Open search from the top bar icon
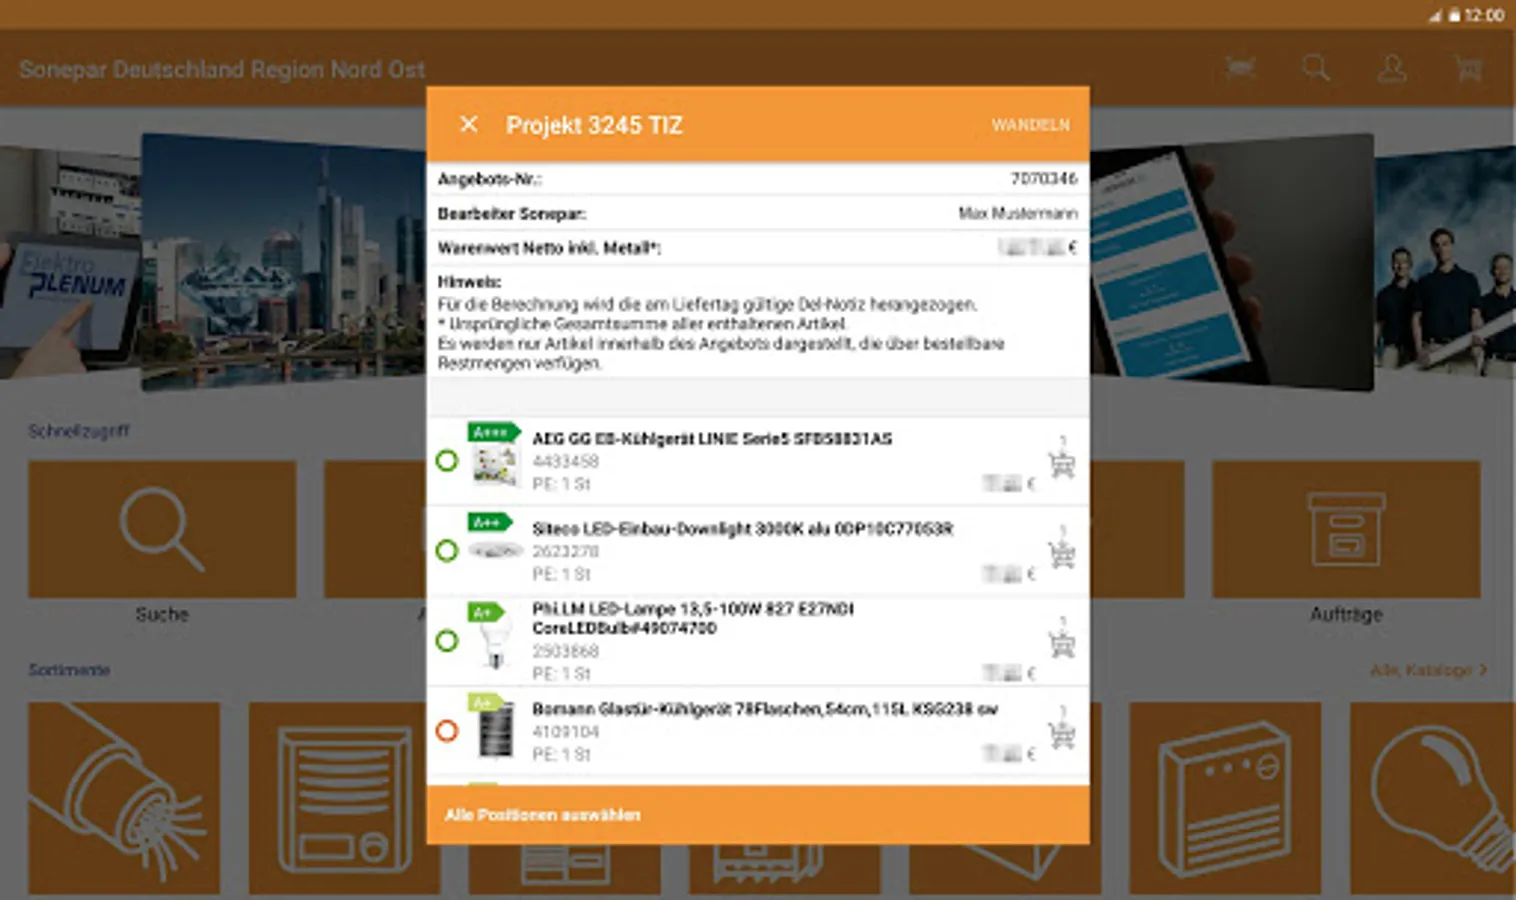 1316,68
